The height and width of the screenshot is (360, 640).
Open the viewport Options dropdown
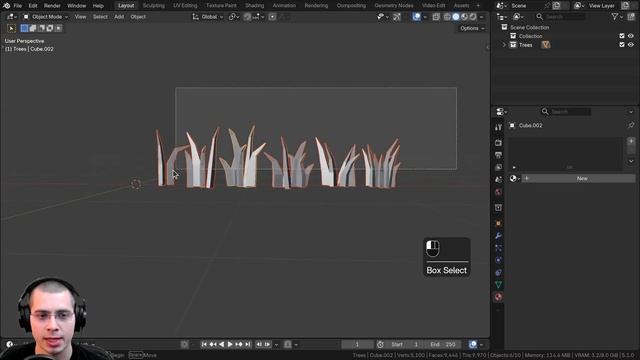tap(472, 28)
